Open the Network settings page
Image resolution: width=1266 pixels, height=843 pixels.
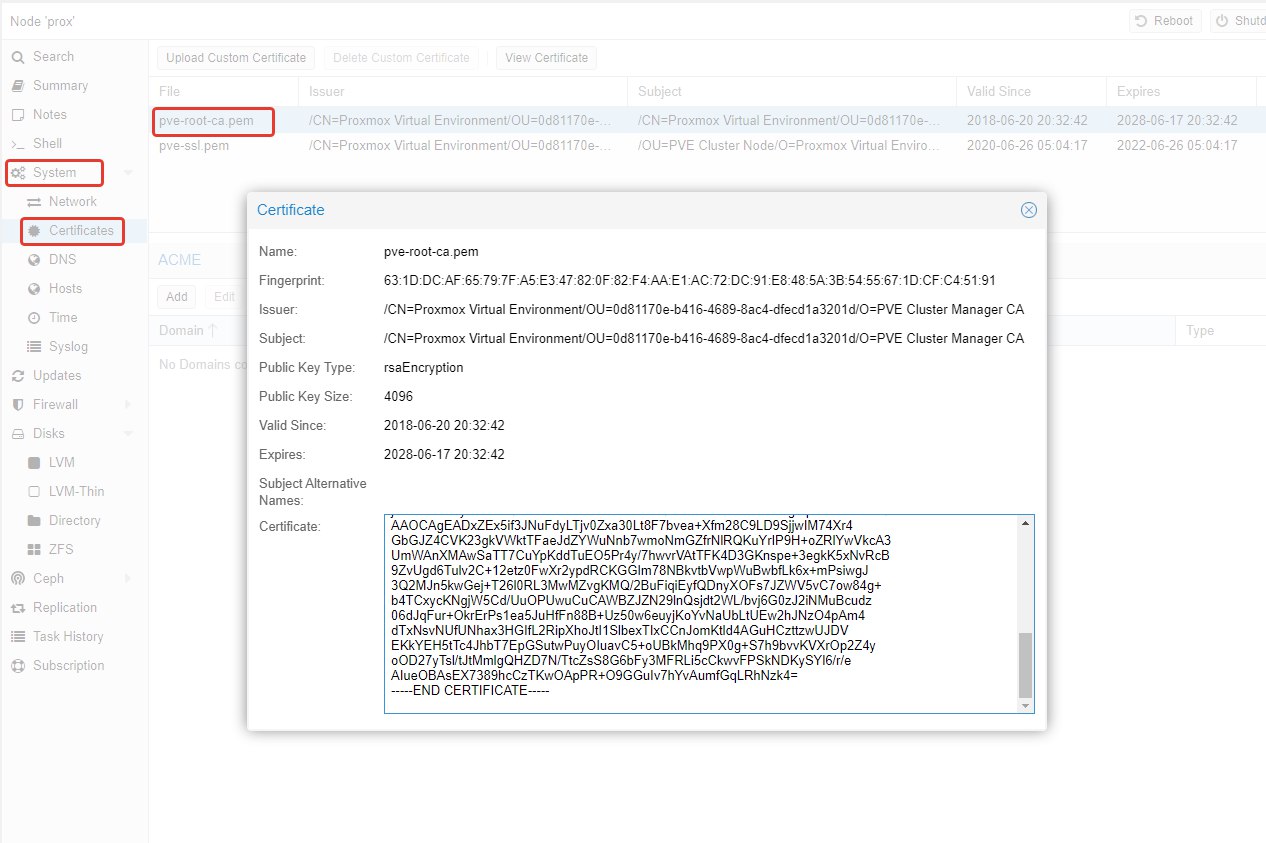73,202
